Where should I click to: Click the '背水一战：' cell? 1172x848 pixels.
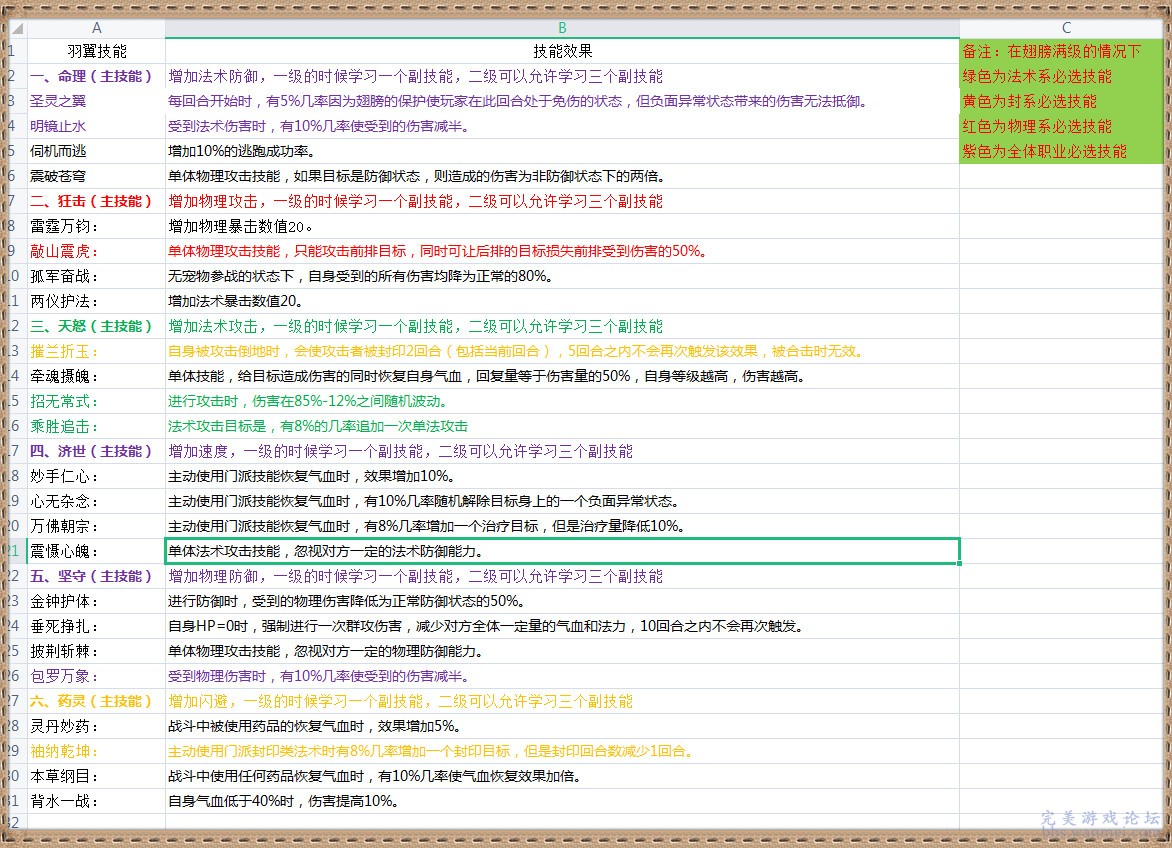pos(96,802)
